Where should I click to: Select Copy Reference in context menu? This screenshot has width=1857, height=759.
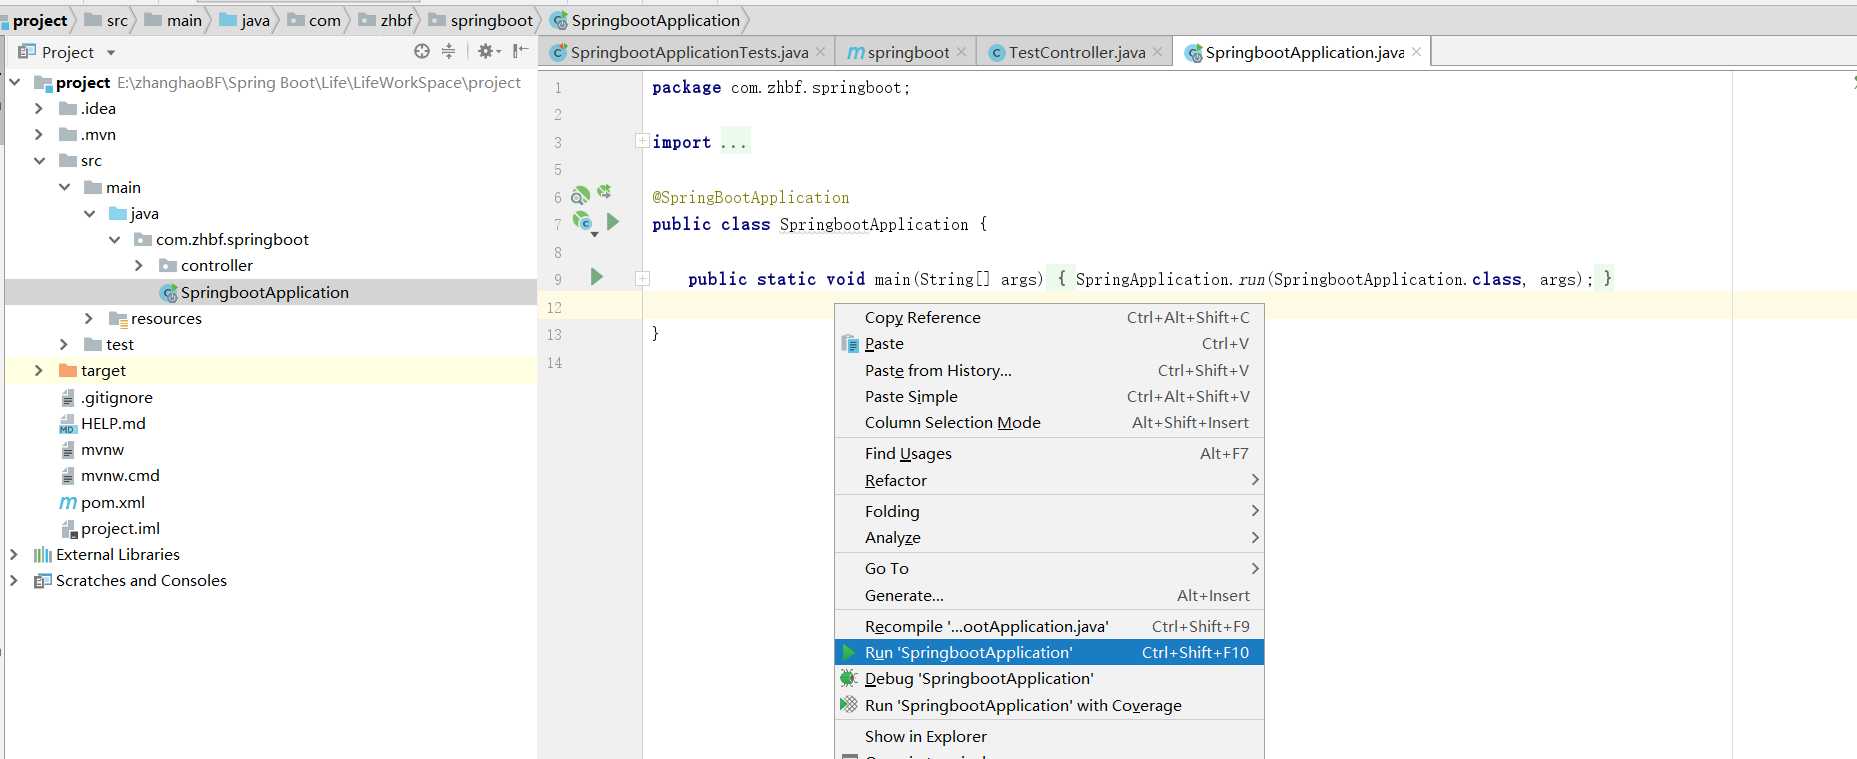click(x=1049, y=317)
